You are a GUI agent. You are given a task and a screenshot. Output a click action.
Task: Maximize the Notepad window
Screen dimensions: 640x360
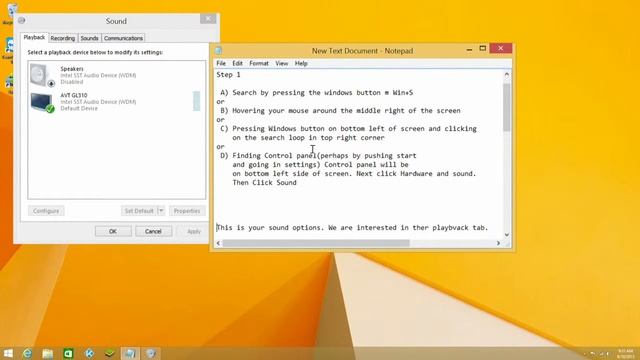pyautogui.click(x=482, y=49)
